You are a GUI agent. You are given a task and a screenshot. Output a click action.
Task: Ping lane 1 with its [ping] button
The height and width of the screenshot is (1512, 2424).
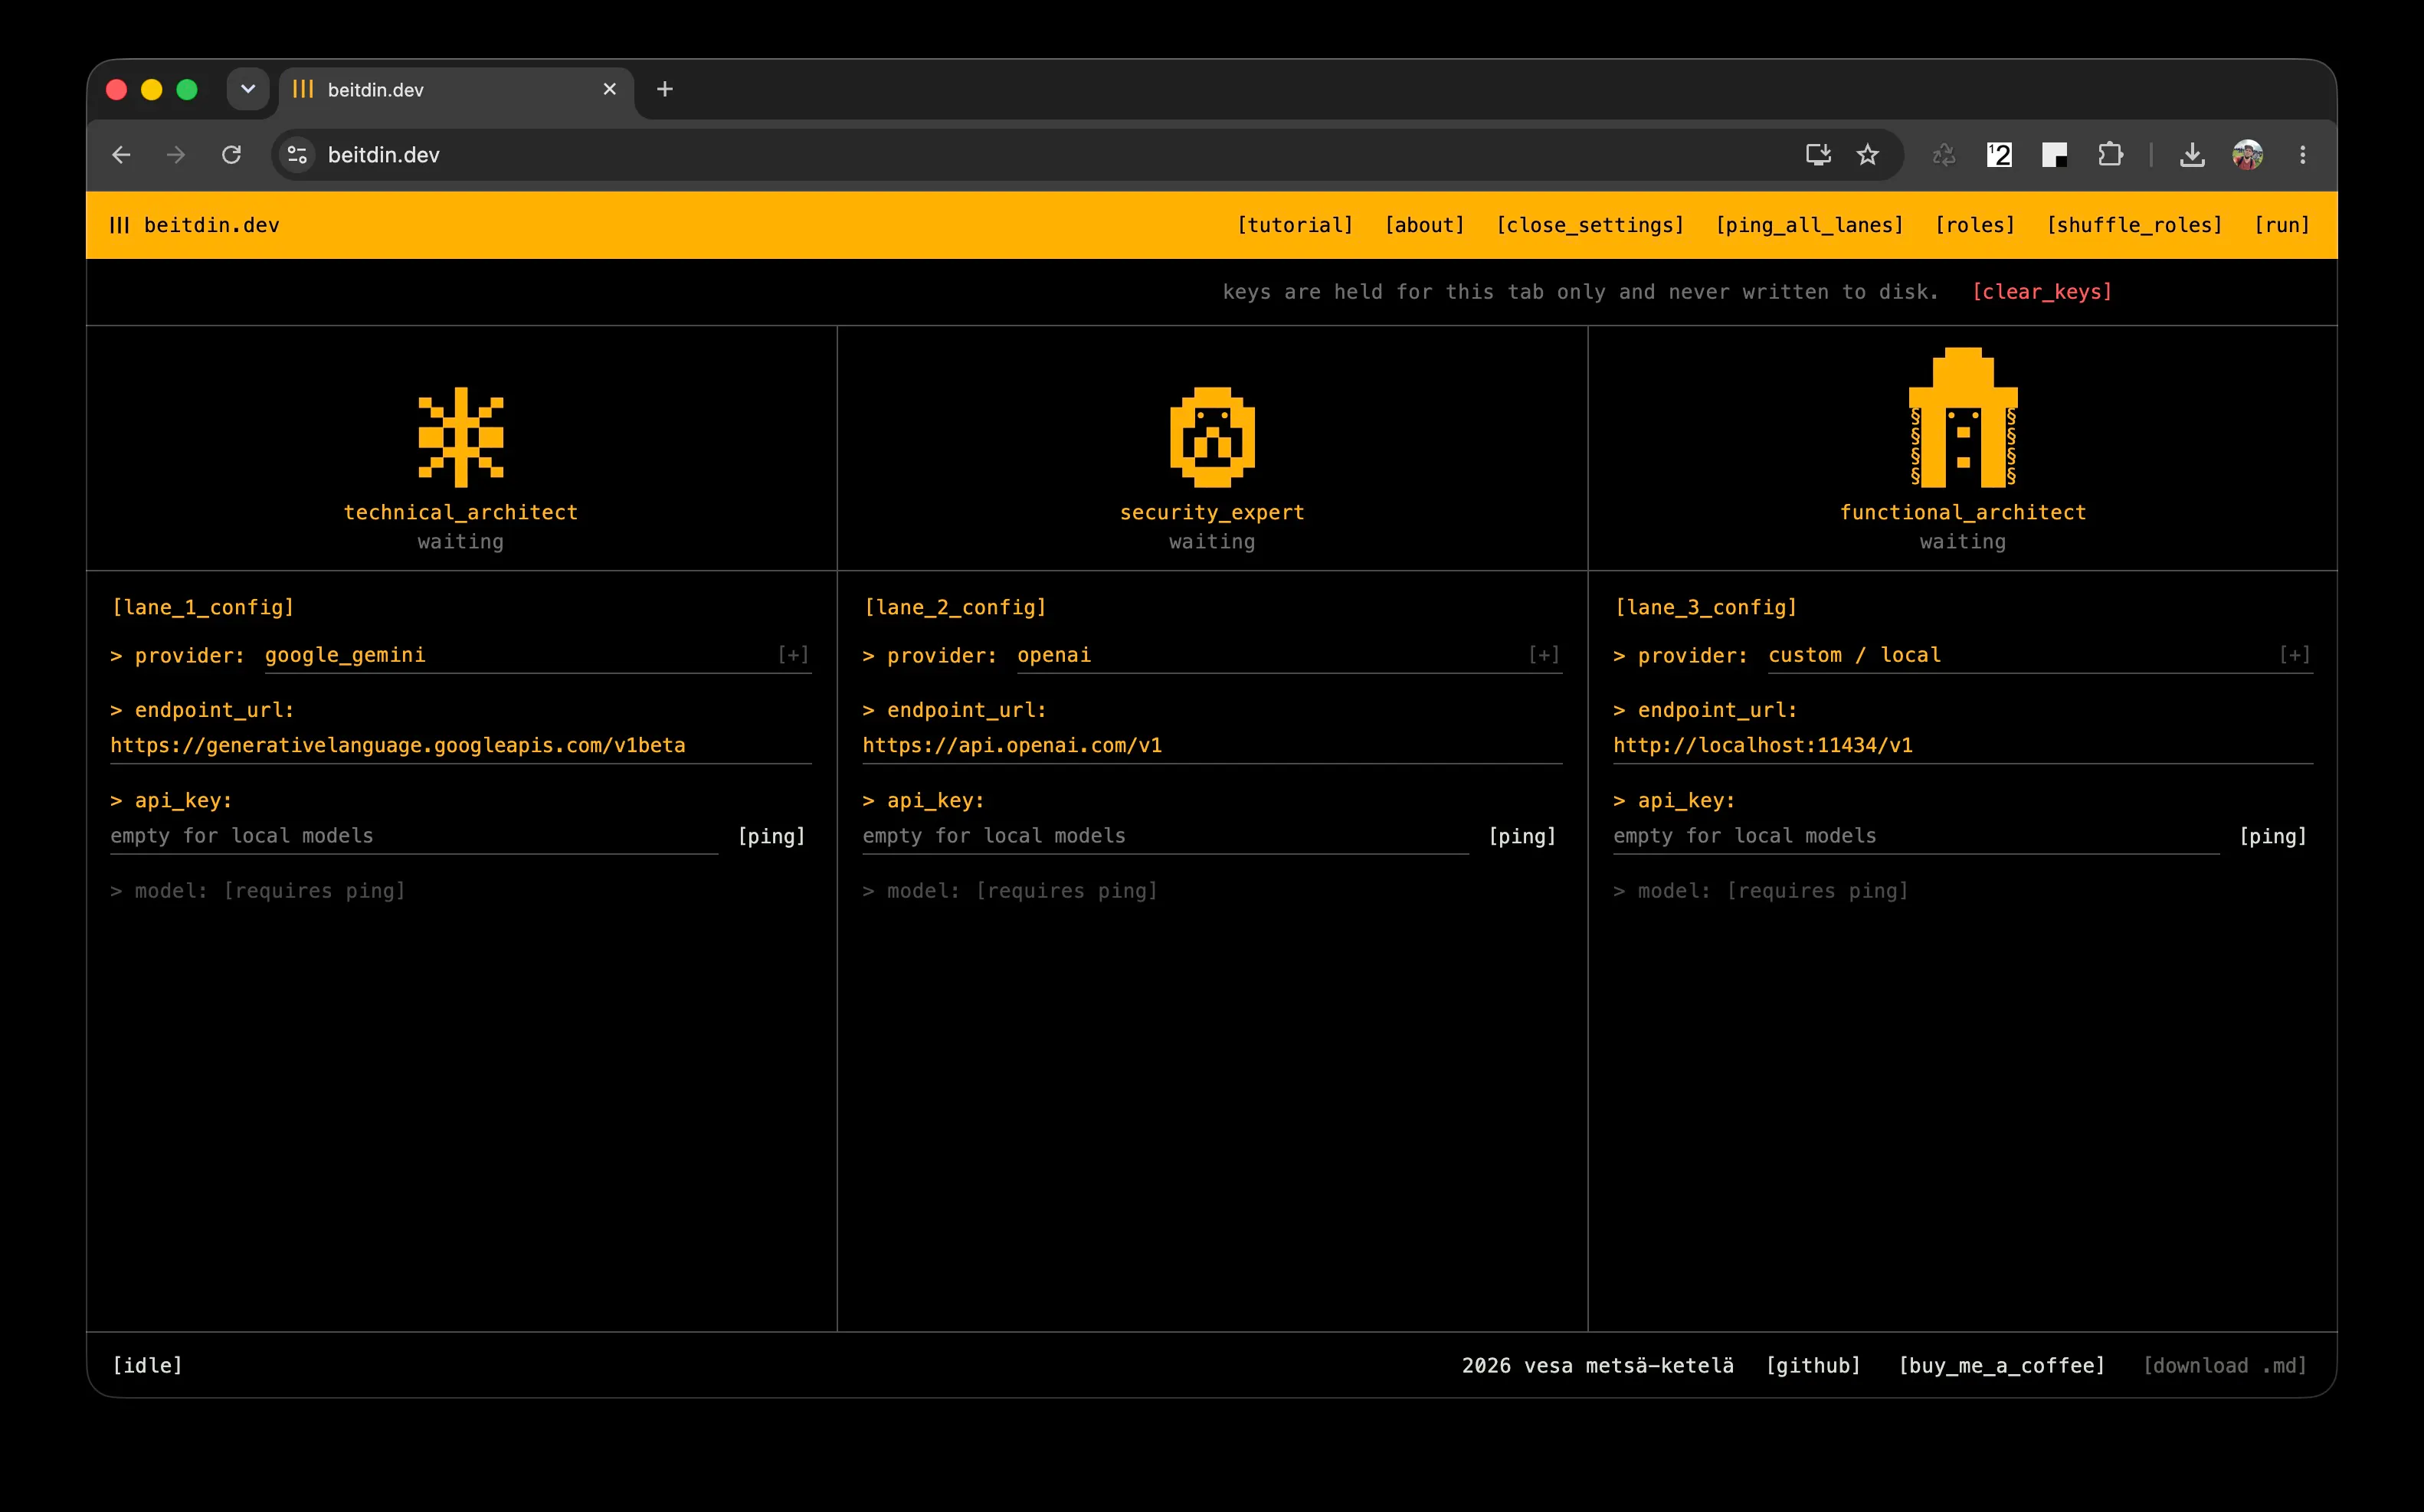(771, 836)
